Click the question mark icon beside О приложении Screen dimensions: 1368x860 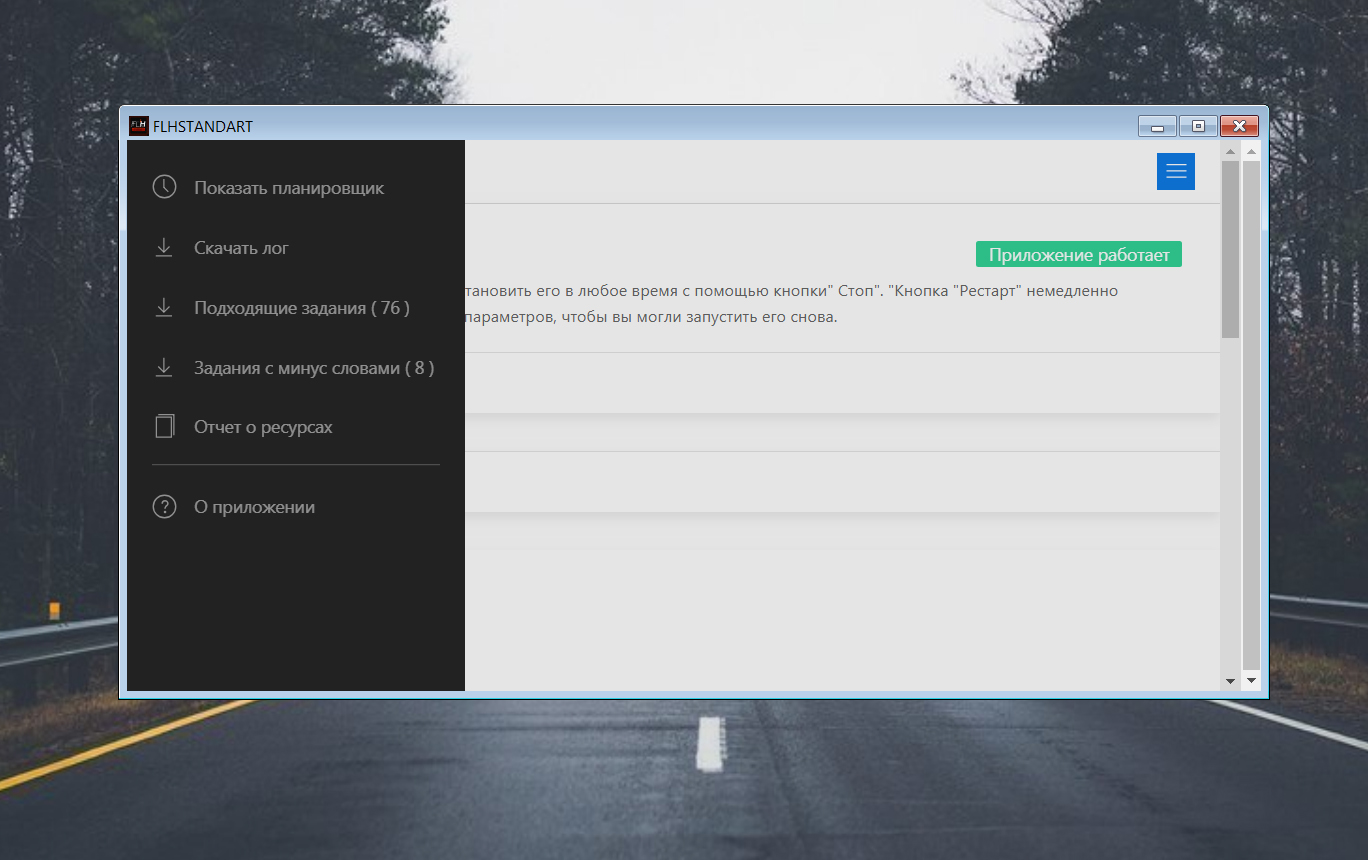(164, 507)
